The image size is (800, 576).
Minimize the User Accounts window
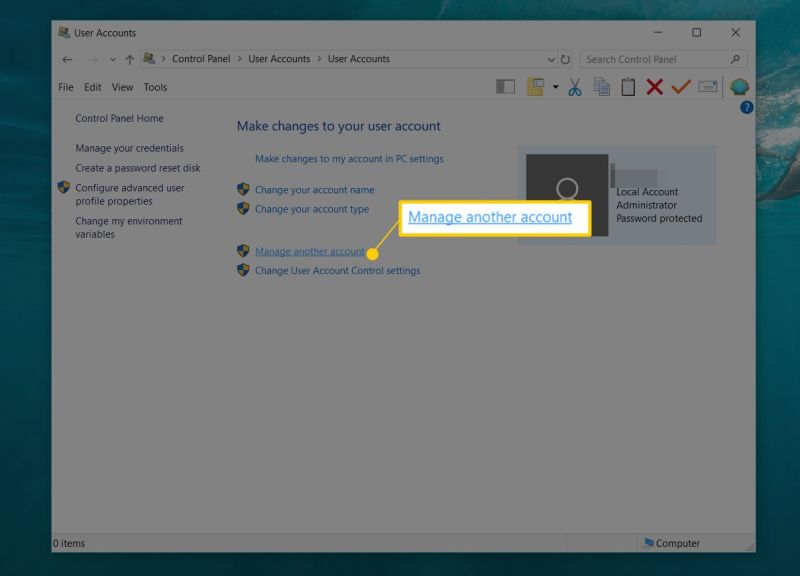pyautogui.click(x=658, y=33)
